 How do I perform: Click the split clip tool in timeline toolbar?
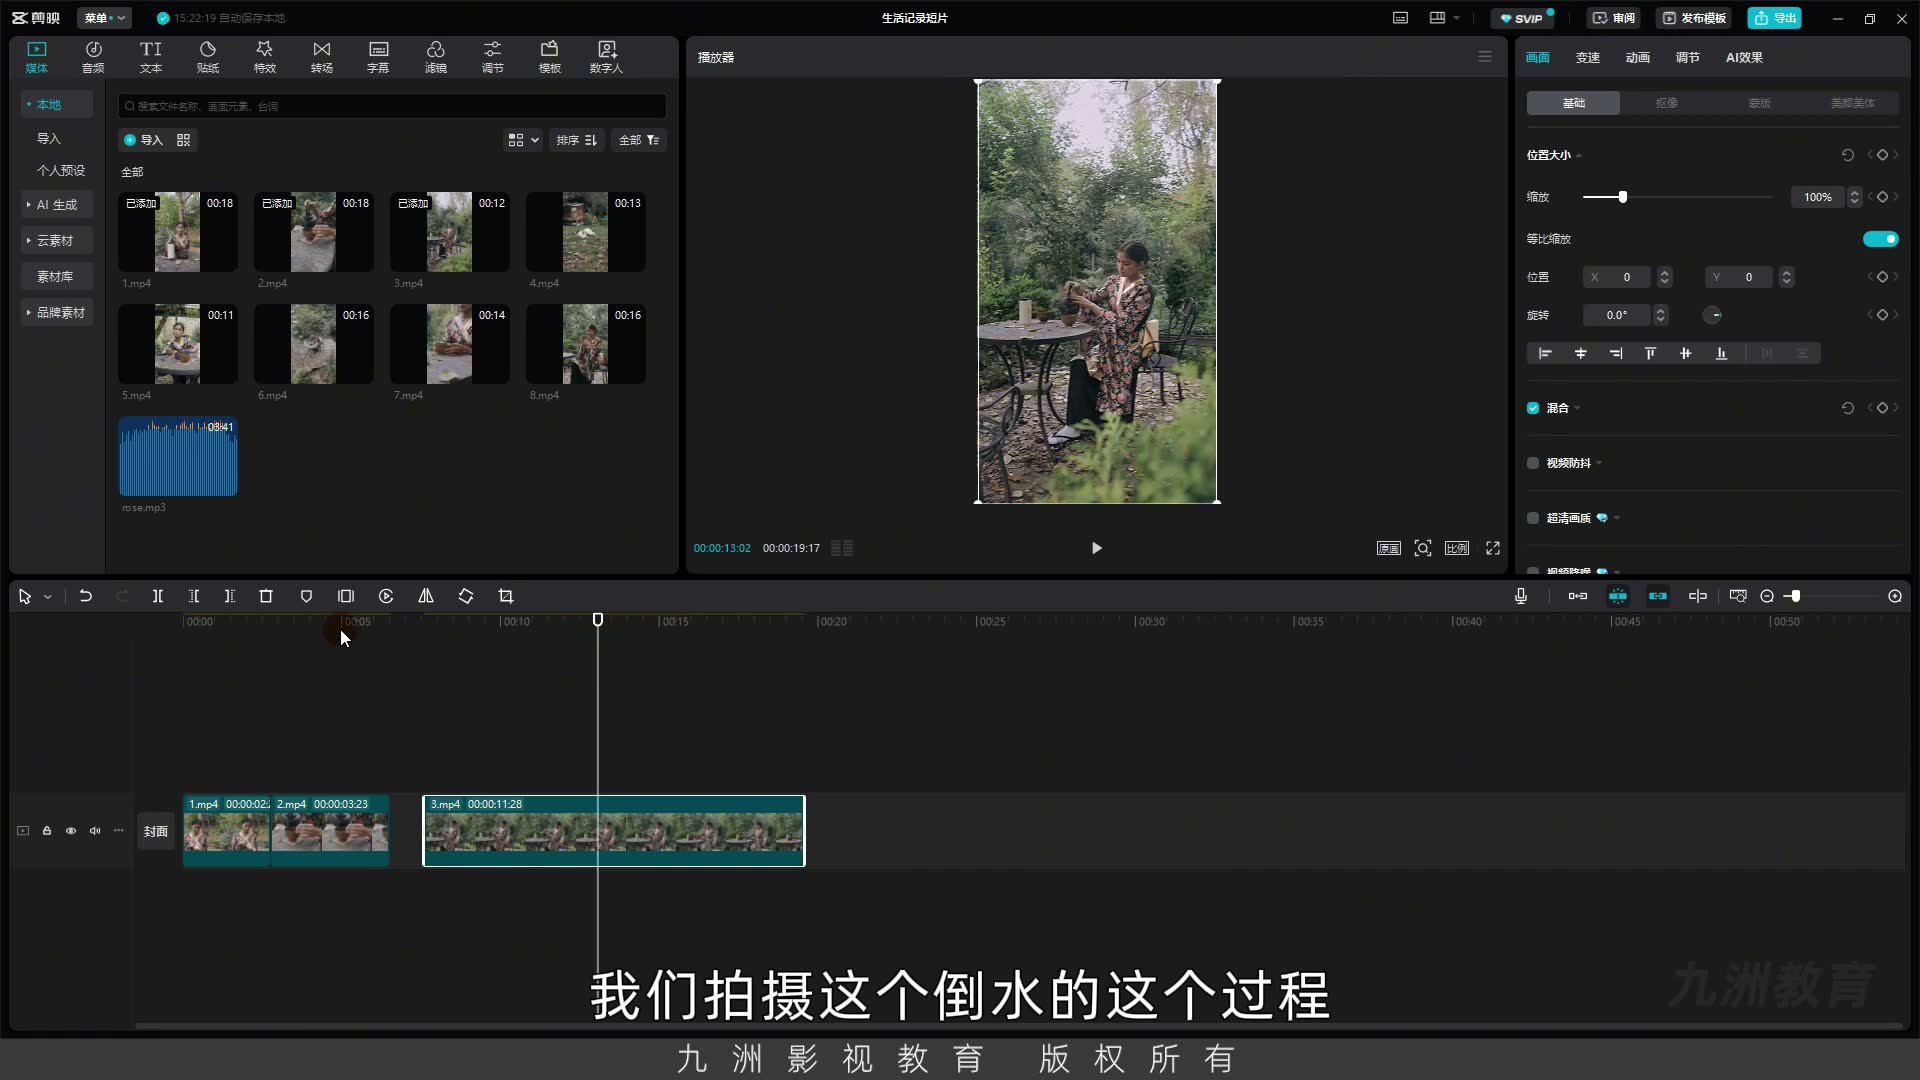tap(158, 596)
